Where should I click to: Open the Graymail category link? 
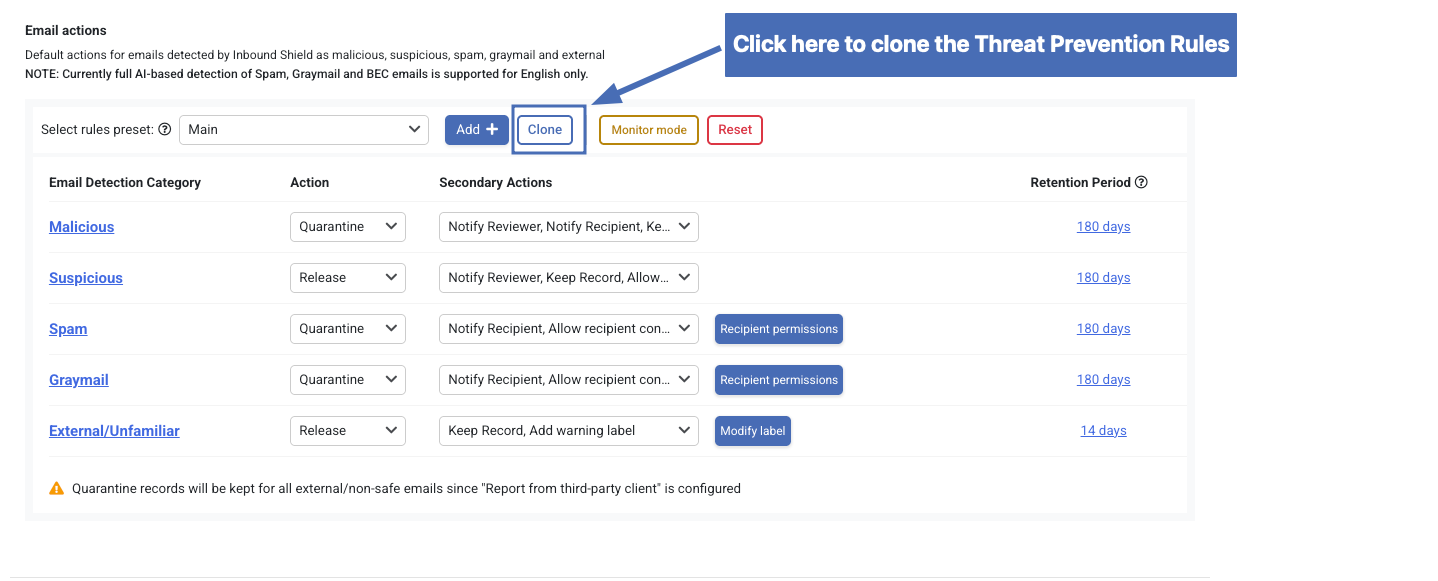pyautogui.click(x=79, y=380)
